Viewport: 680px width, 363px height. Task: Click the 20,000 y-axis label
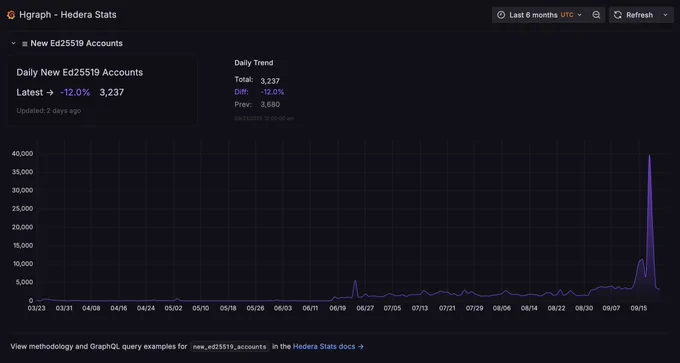(x=23, y=227)
